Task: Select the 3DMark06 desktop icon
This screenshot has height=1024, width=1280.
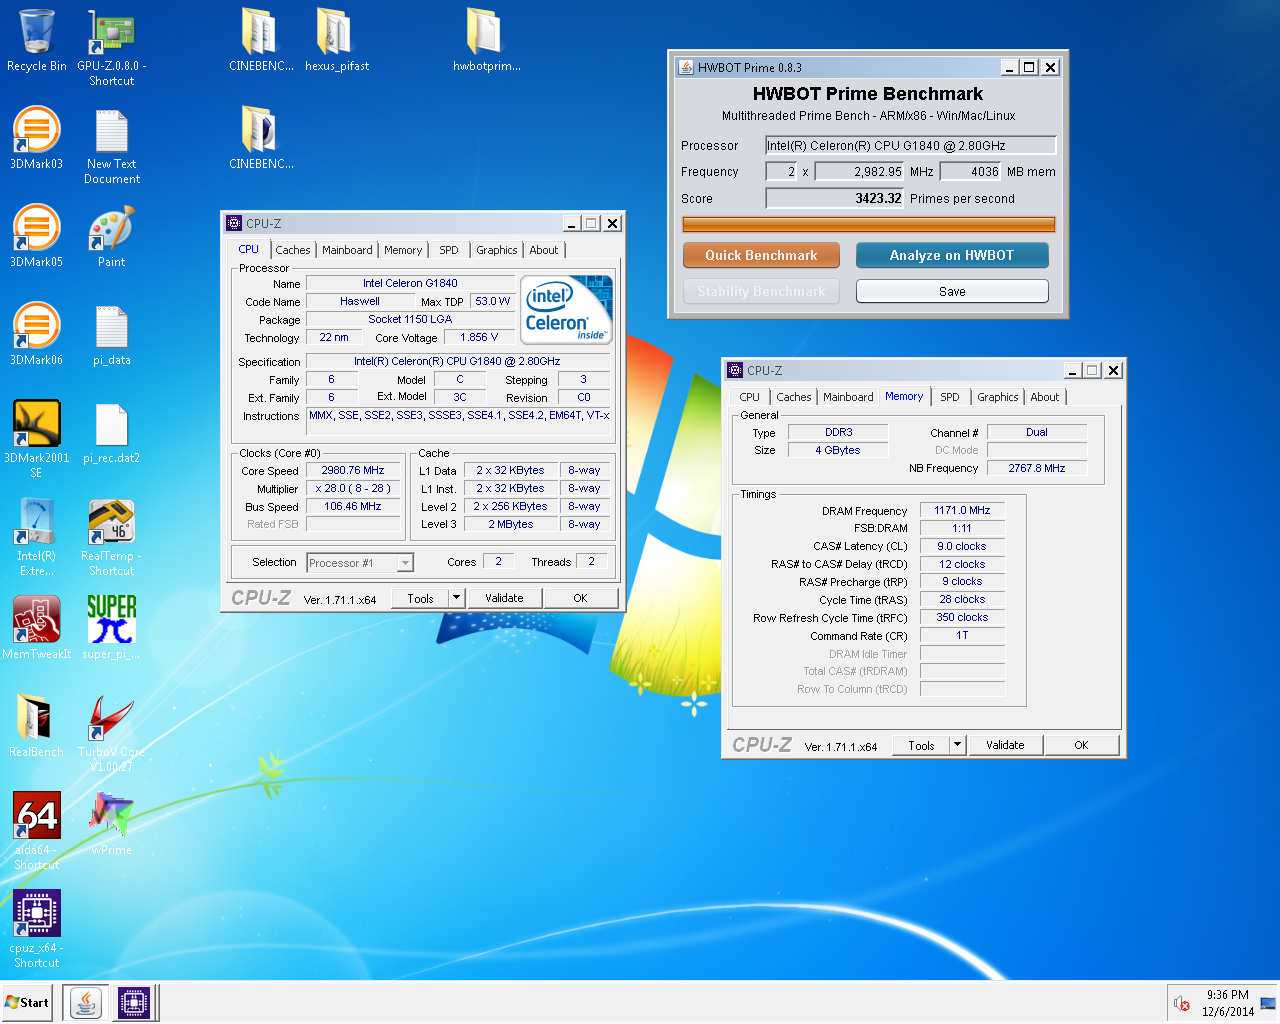Action: tap(37, 334)
